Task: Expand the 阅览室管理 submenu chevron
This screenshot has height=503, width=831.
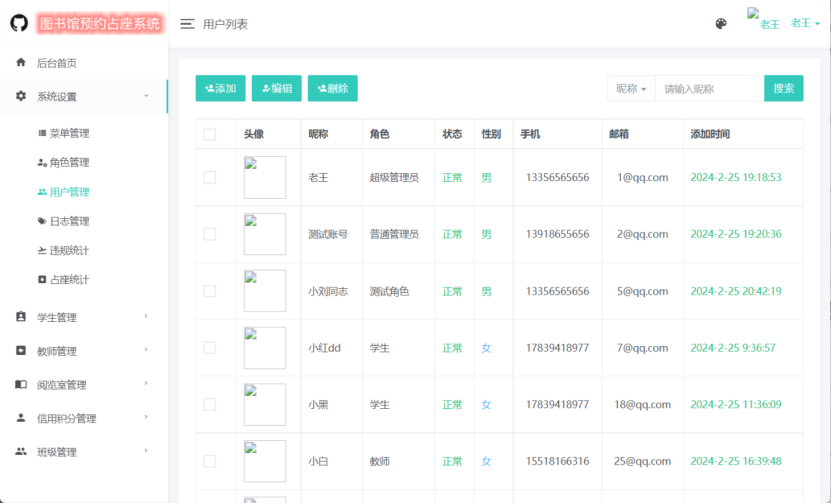Action: pos(146,384)
